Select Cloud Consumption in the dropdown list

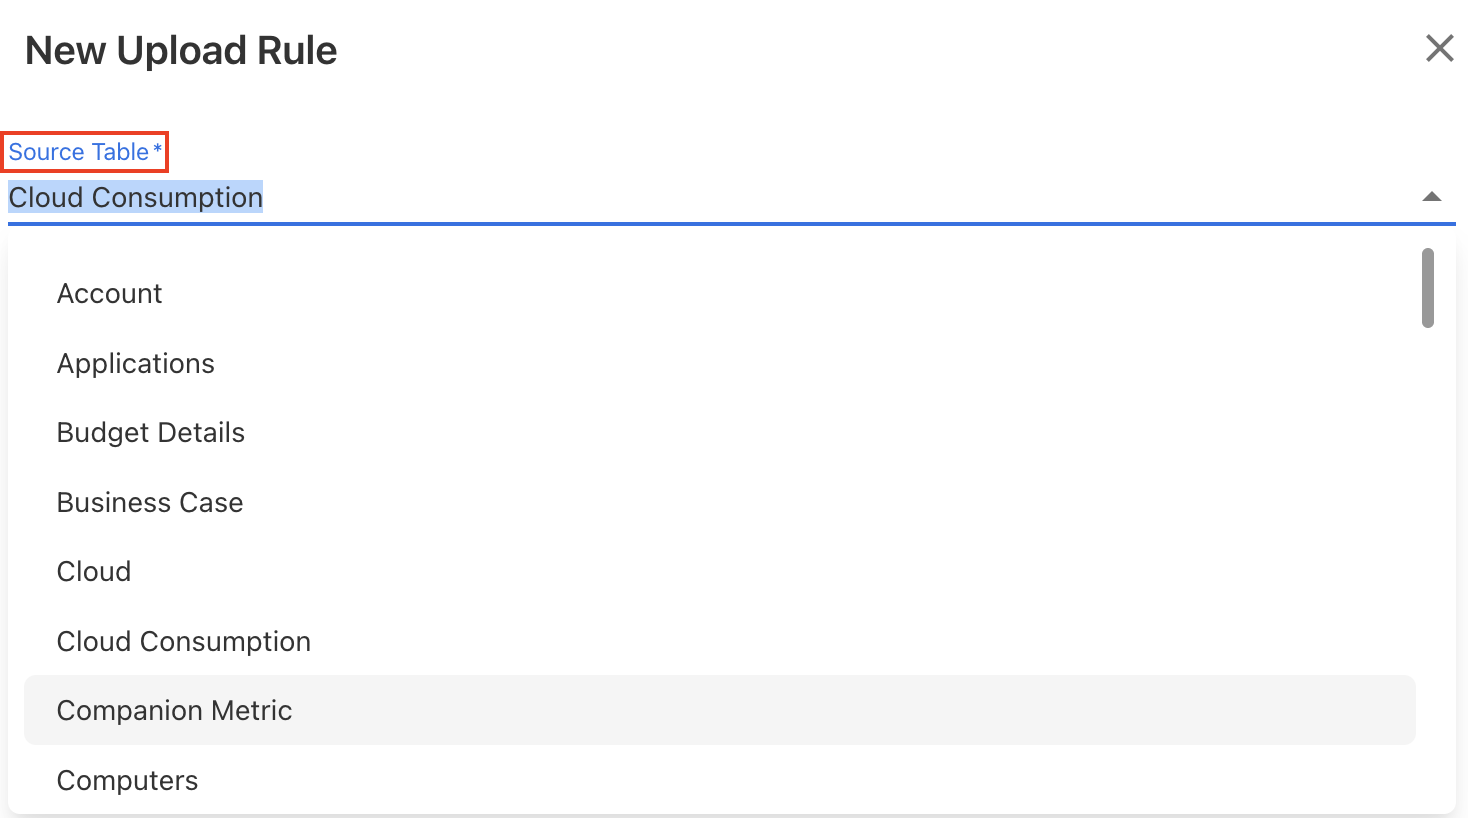[183, 642]
